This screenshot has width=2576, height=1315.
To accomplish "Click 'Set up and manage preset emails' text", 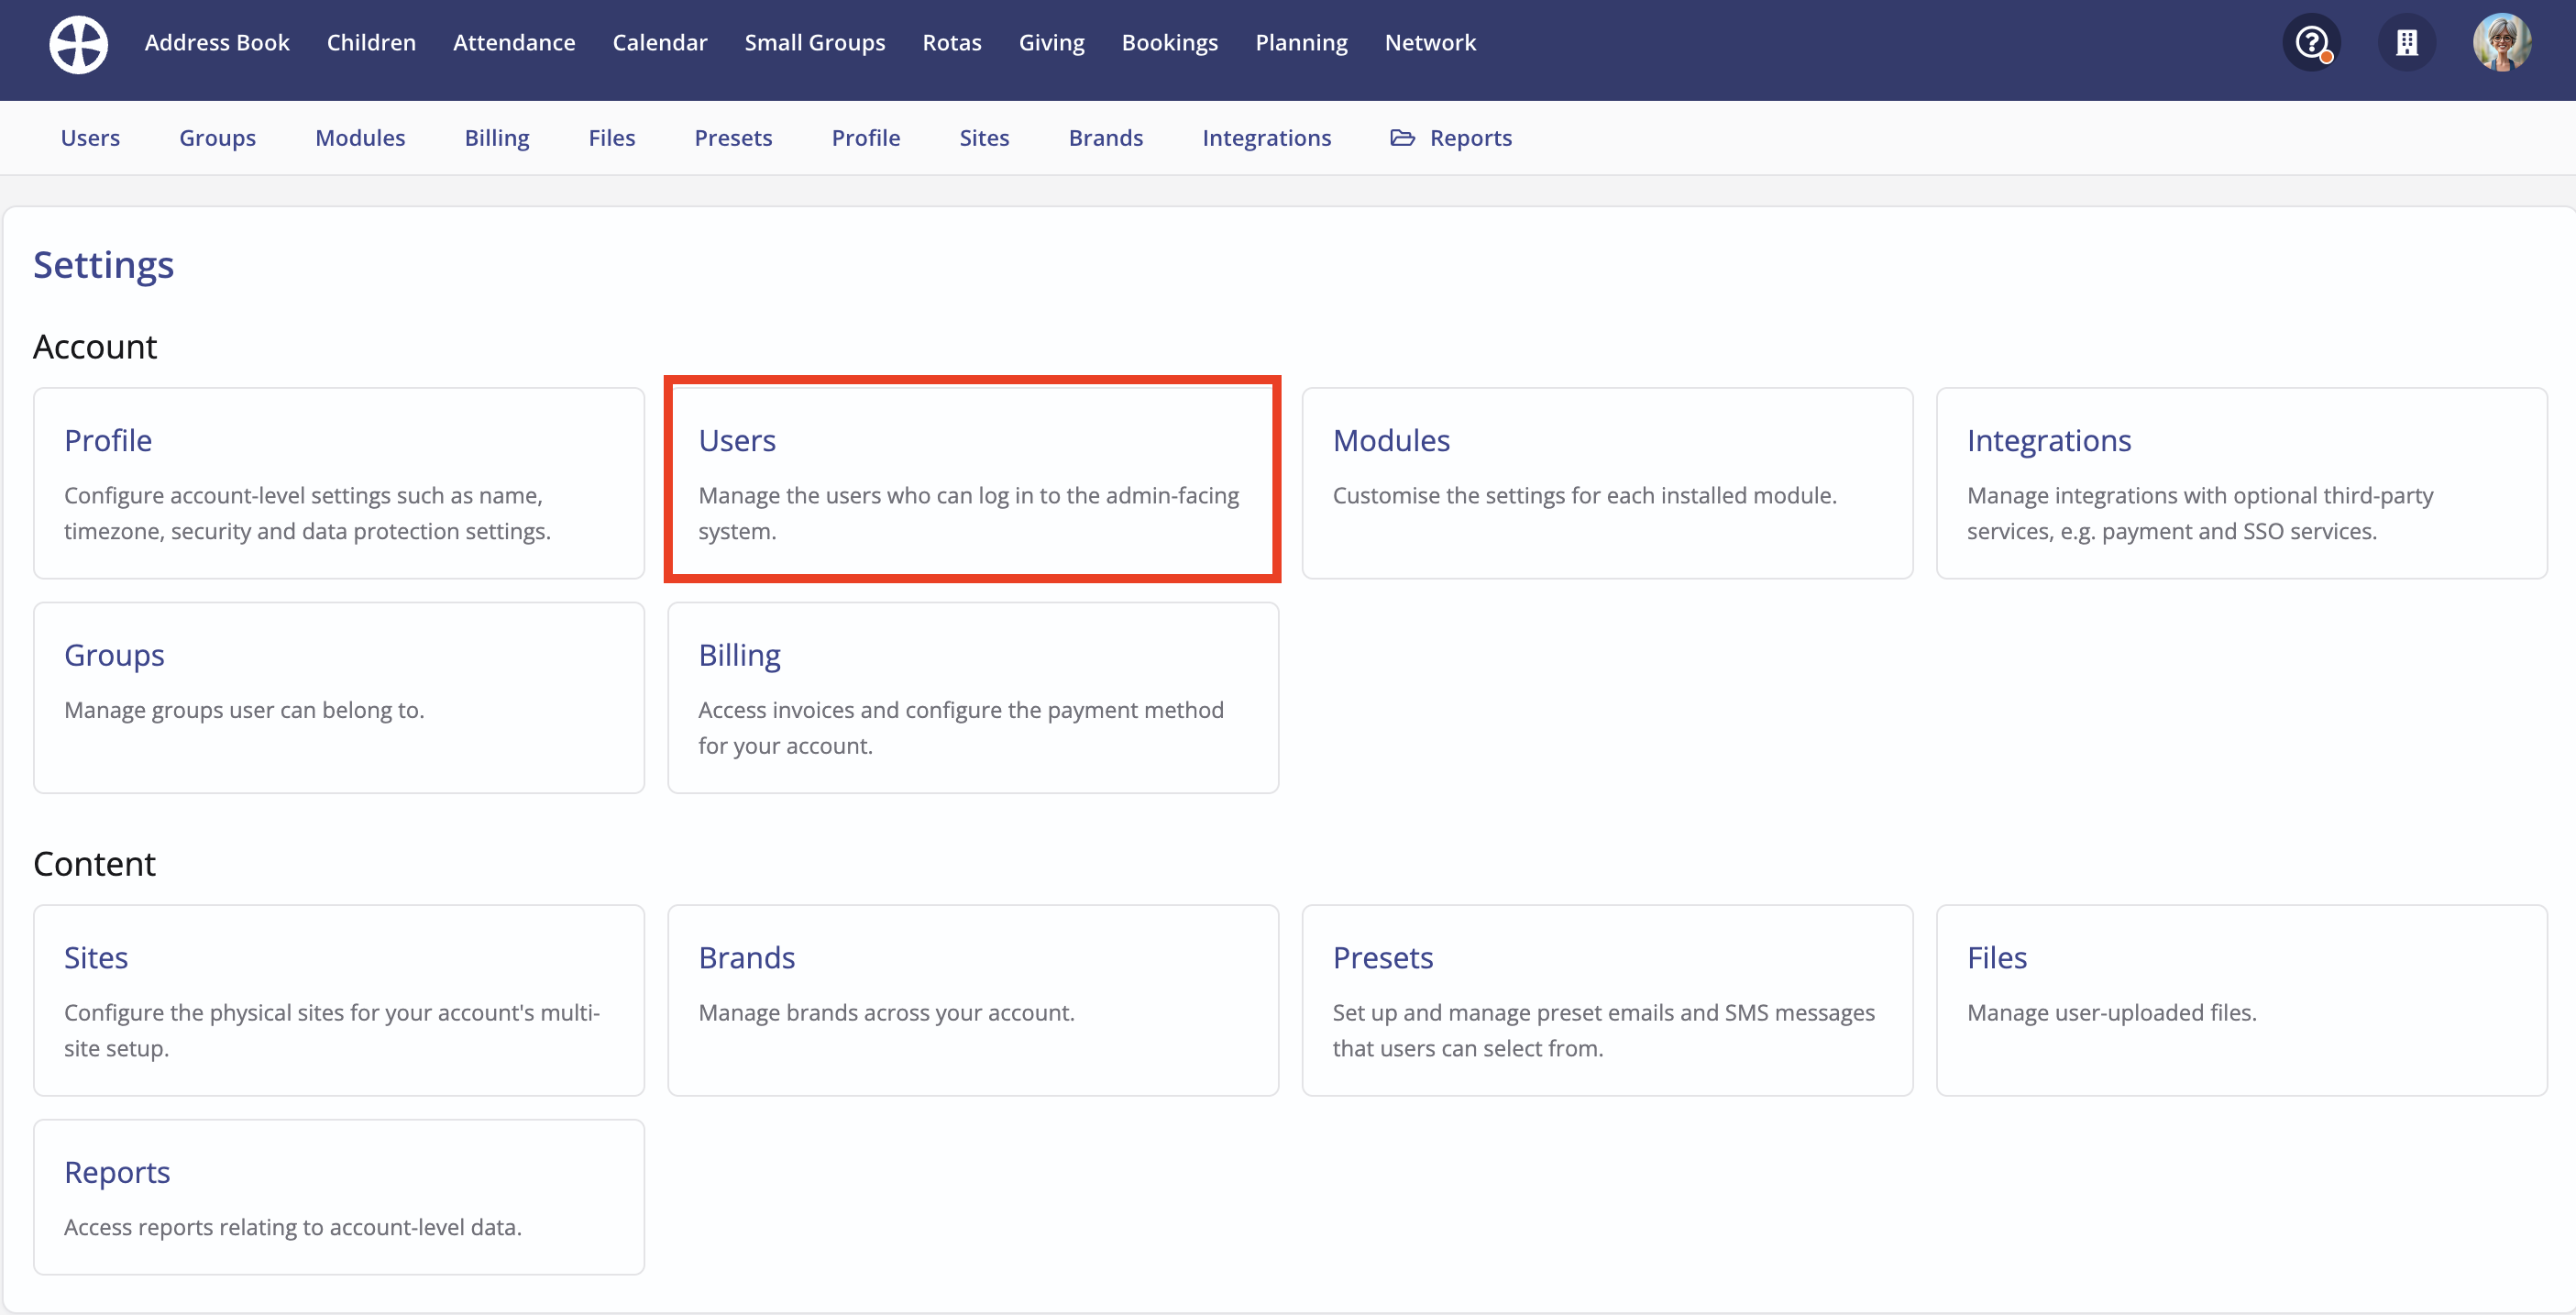I will click(x=1603, y=1030).
